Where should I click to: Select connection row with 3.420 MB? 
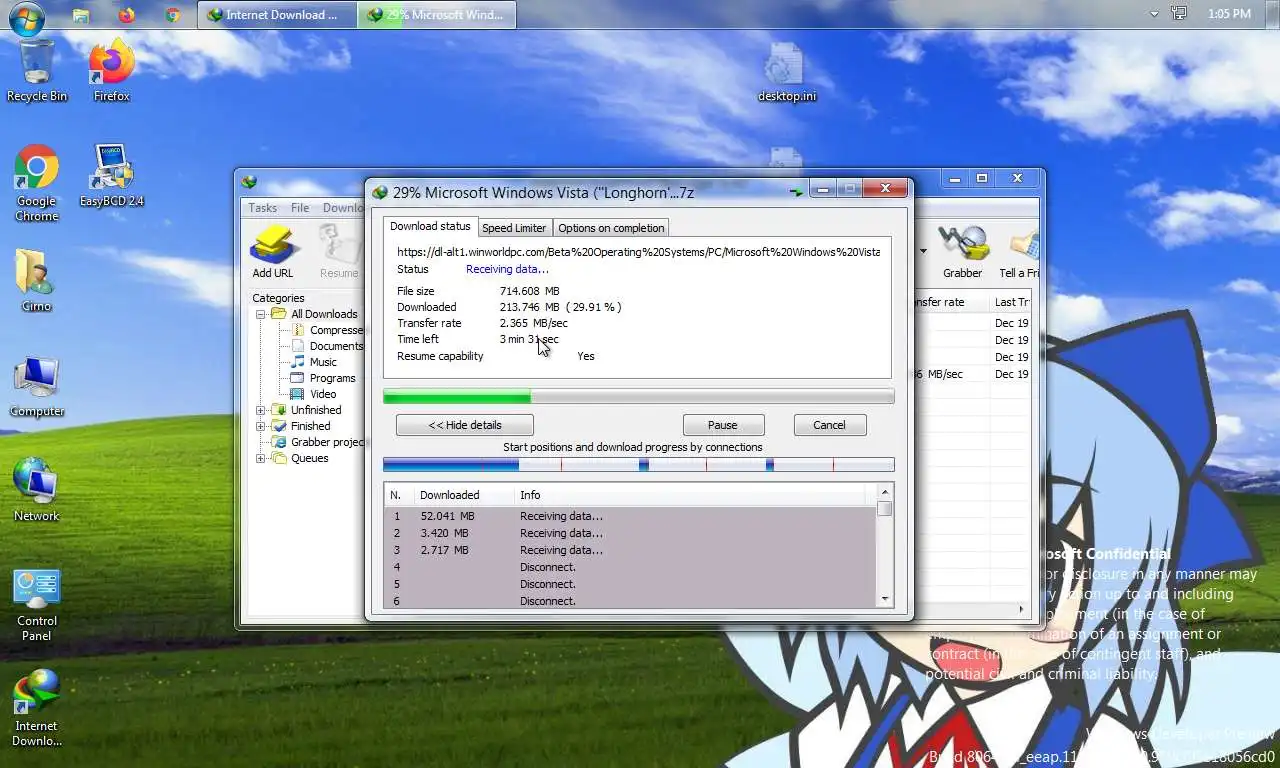click(630, 533)
